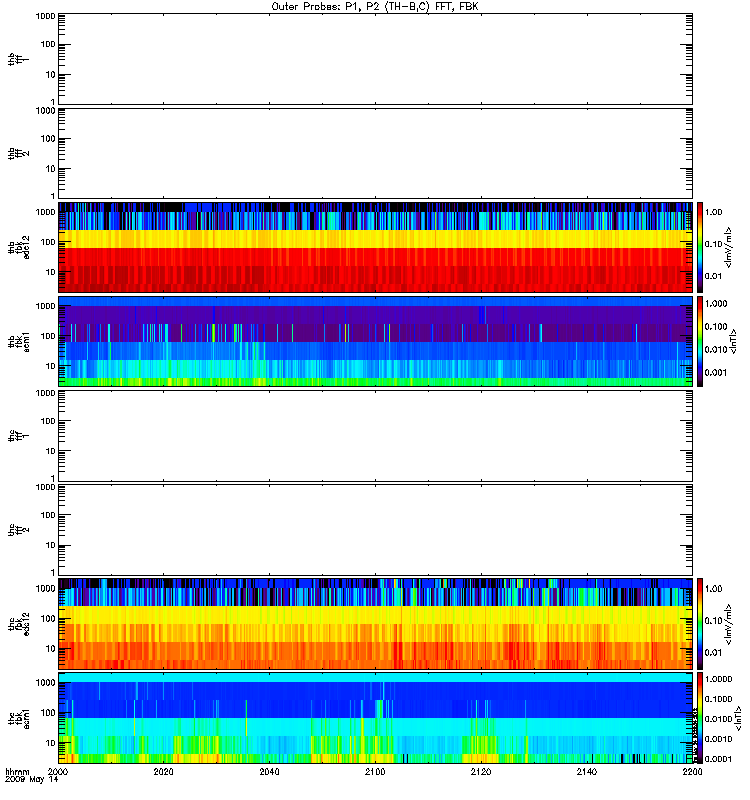Image resolution: width=750 pixels, height=800 pixels.
Task: Click the "2020" time axis label
Action: tap(163, 772)
